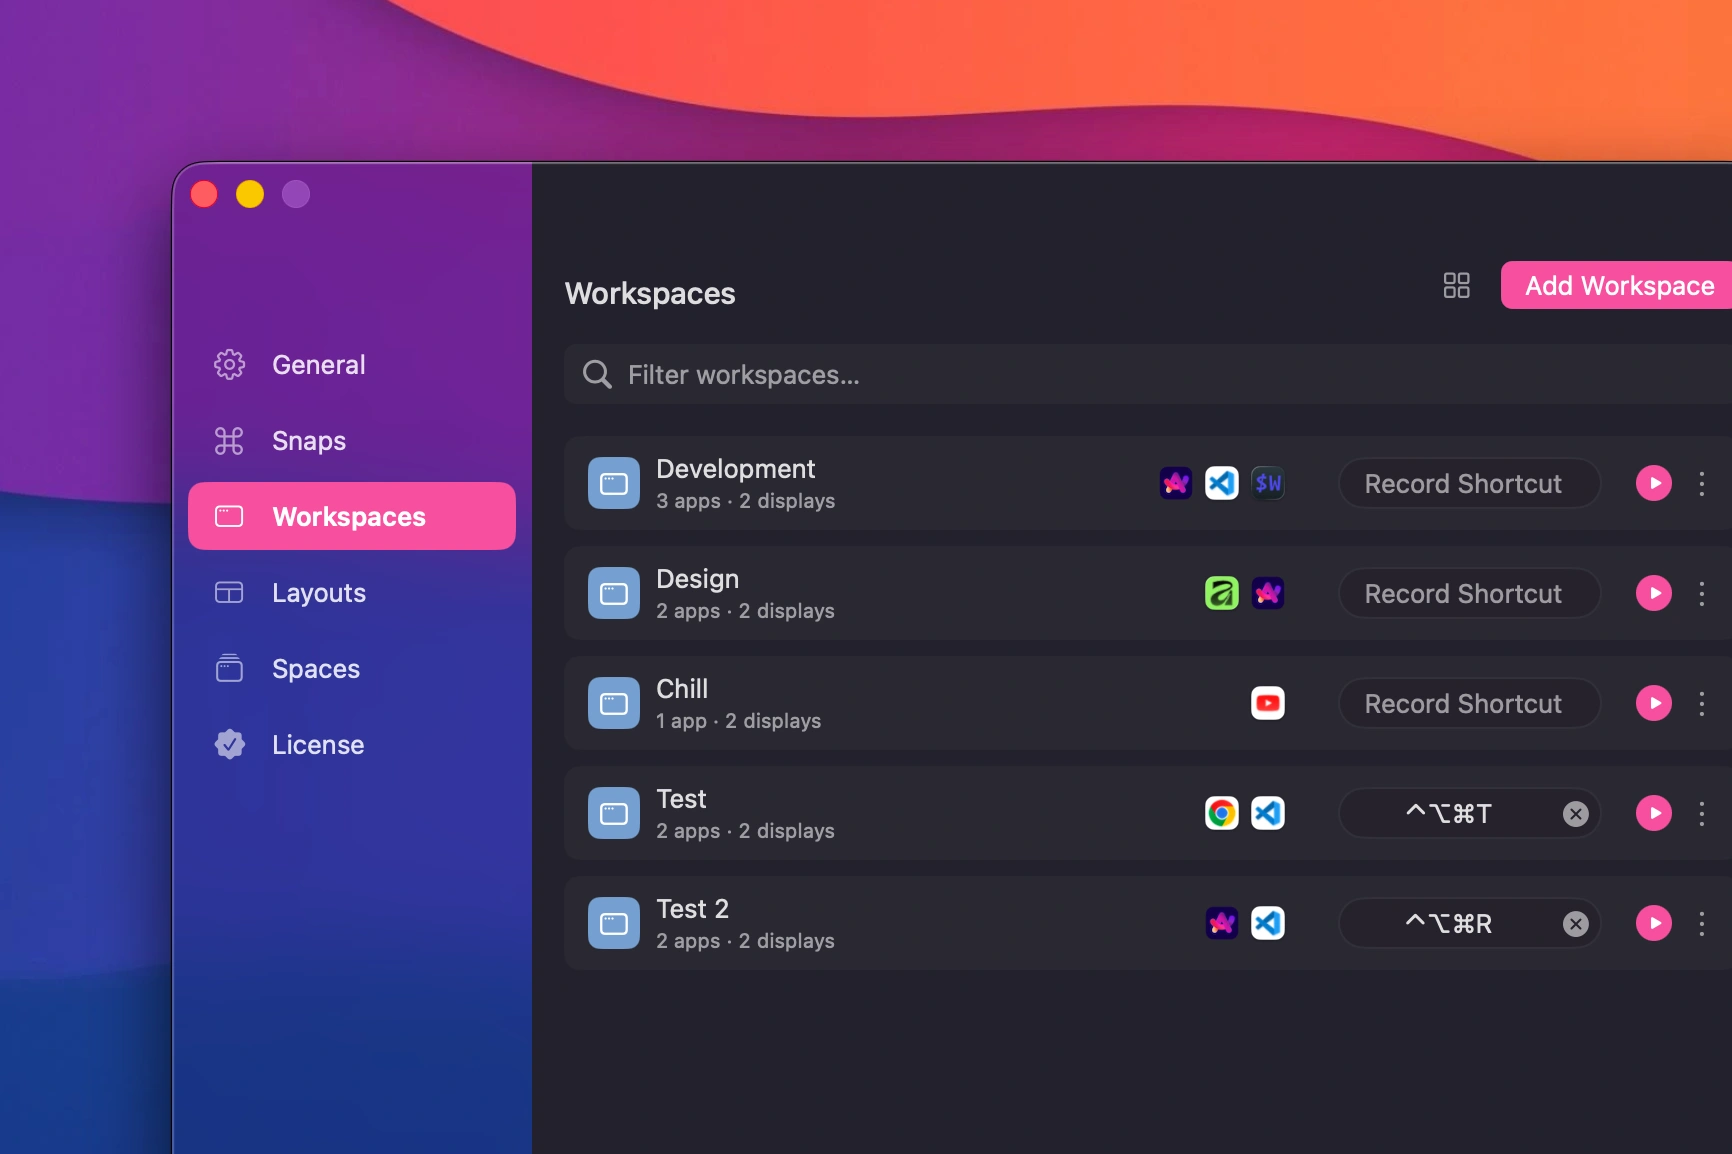
Task: Open the Spaces section
Action: (352, 669)
